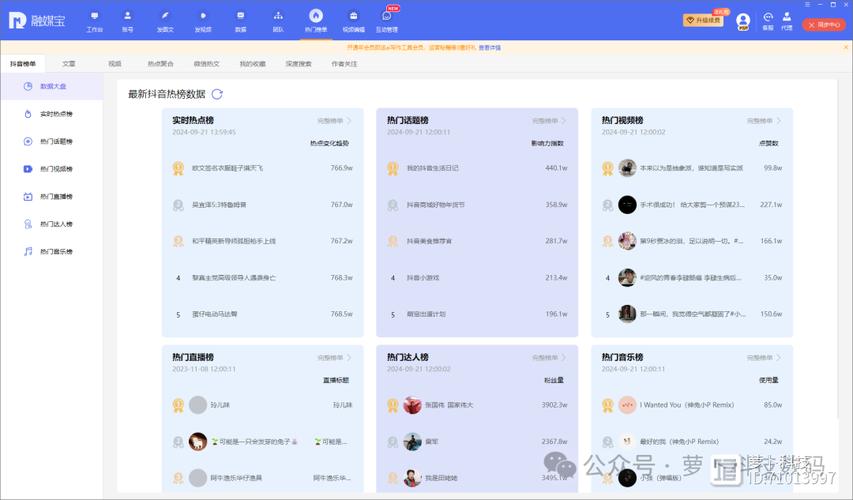
Task: Switch to the 文章 tab
Action: (x=69, y=64)
